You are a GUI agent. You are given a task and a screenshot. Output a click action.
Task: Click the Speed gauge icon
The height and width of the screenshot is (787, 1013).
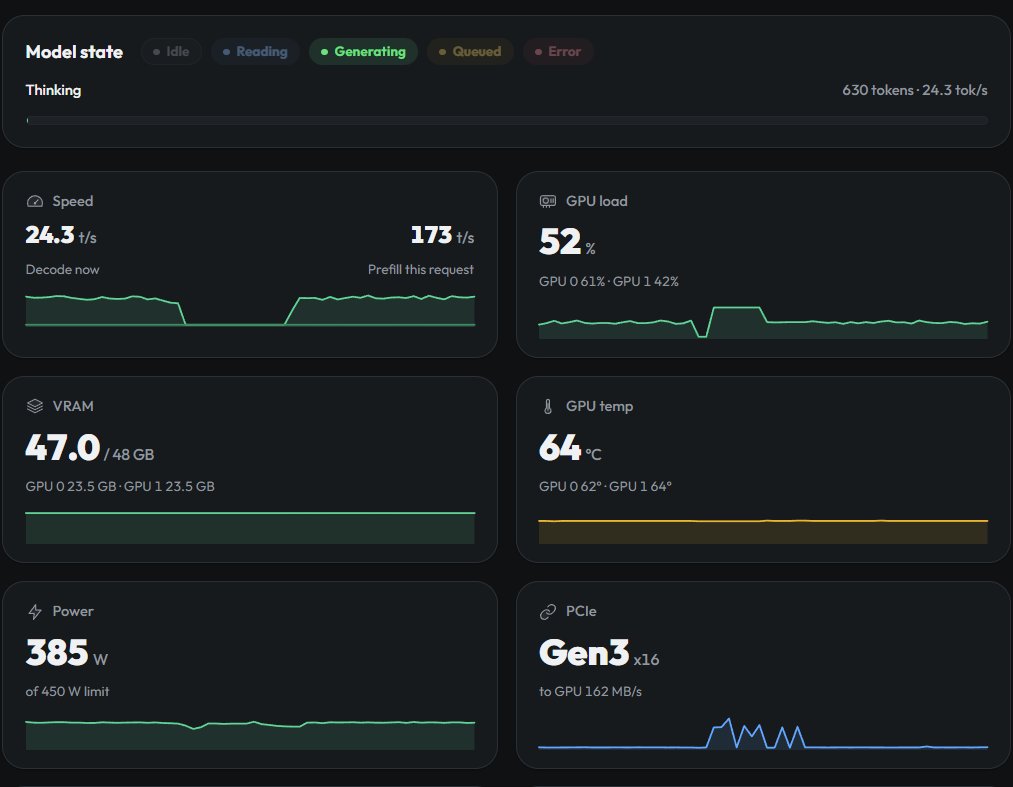click(35, 202)
